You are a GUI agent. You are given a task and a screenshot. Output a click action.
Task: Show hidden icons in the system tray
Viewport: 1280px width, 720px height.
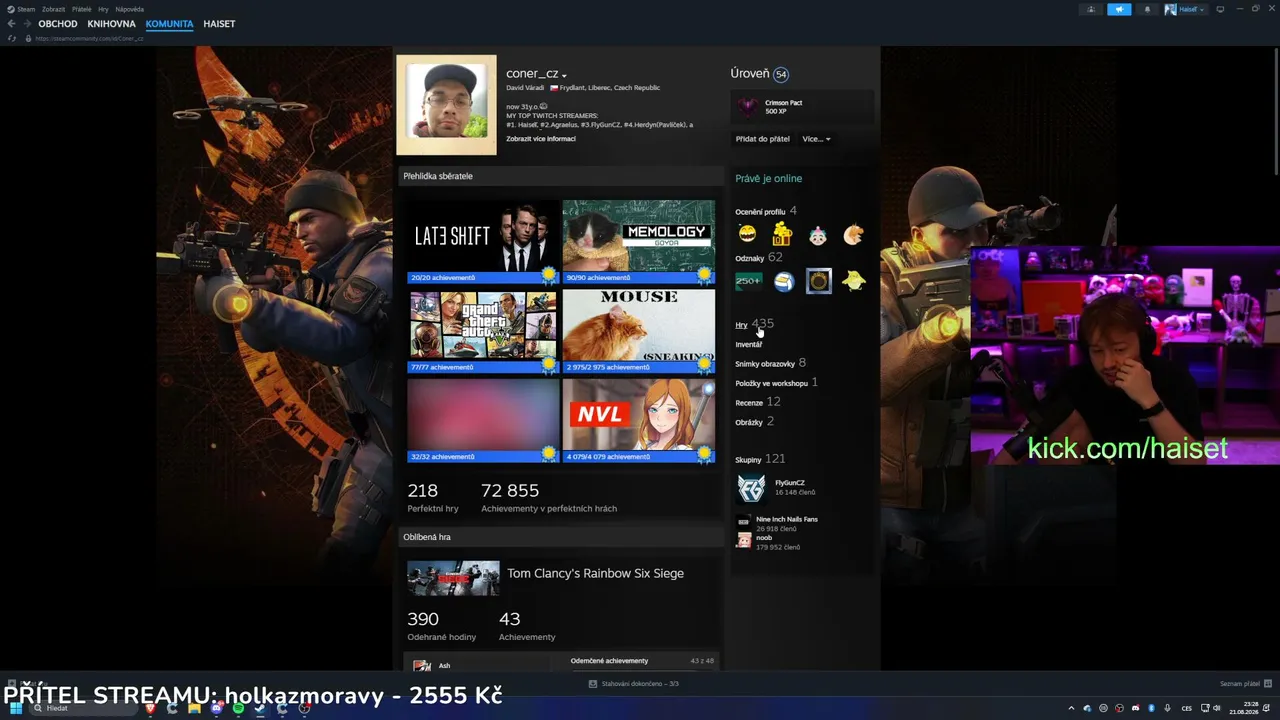pos(1072,708)
